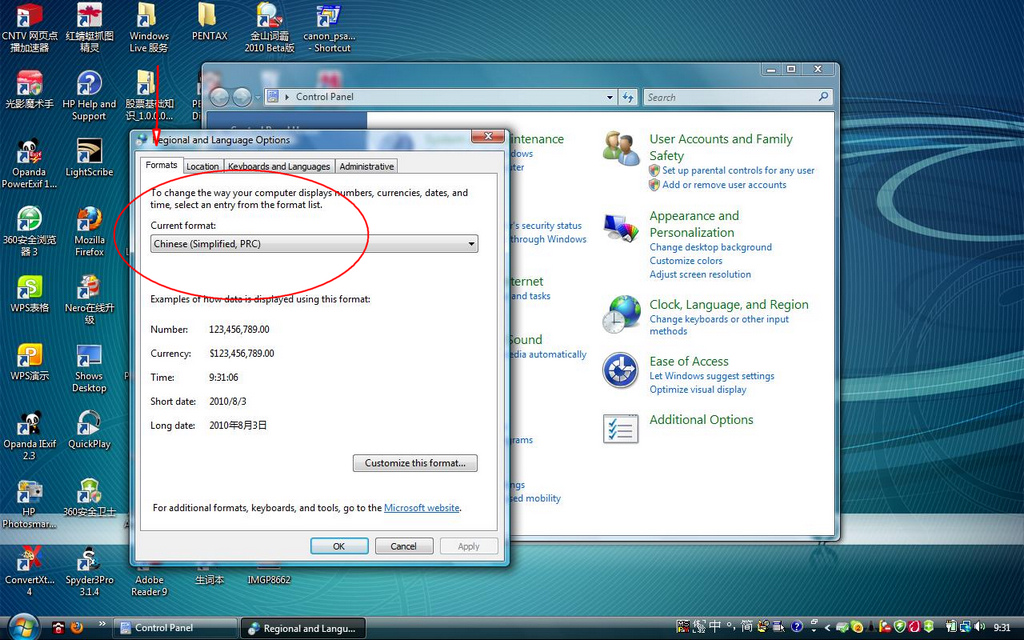Switch to the Formats tab
This screenshot has width=1024, height=640.
(x=161, y=165)
